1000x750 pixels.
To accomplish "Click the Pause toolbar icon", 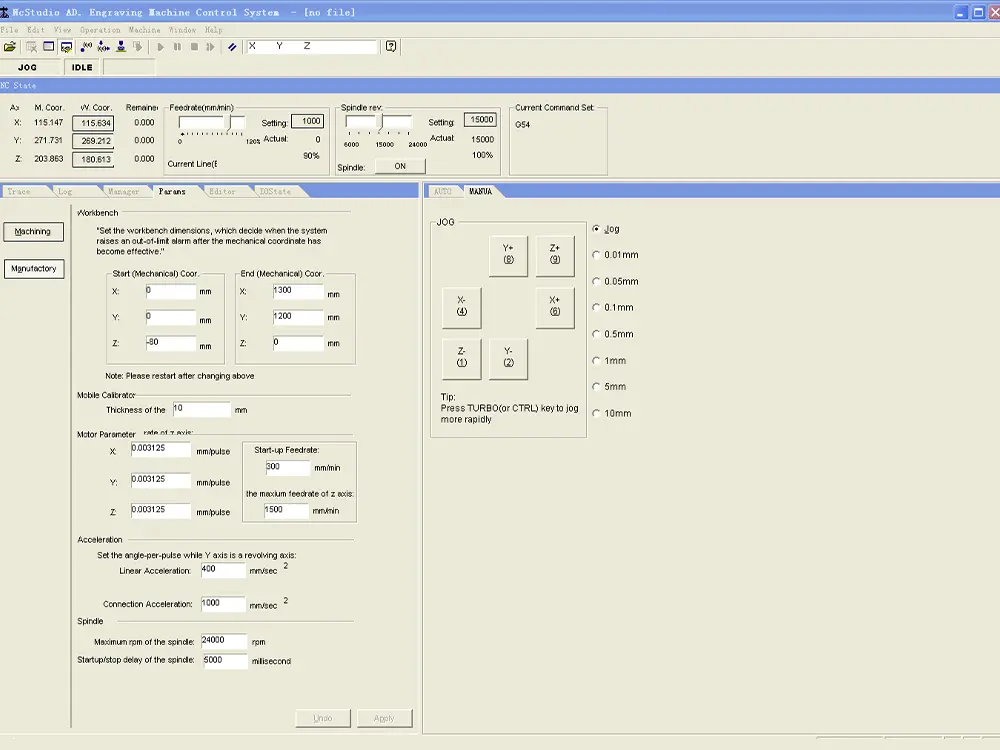I will click(178, 46).
